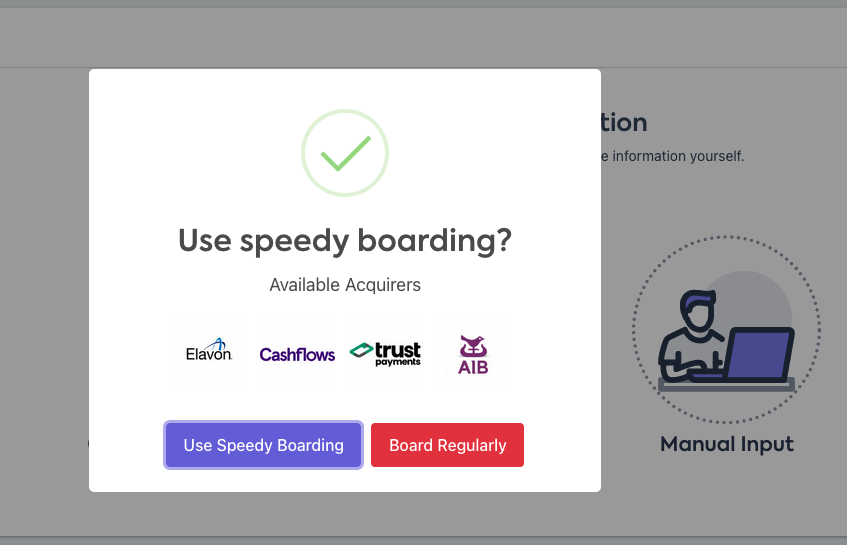Viewport: 847px width, 545px height.
Task: Click the "Use speedy boarding?" heading
Action: [345, 240]
